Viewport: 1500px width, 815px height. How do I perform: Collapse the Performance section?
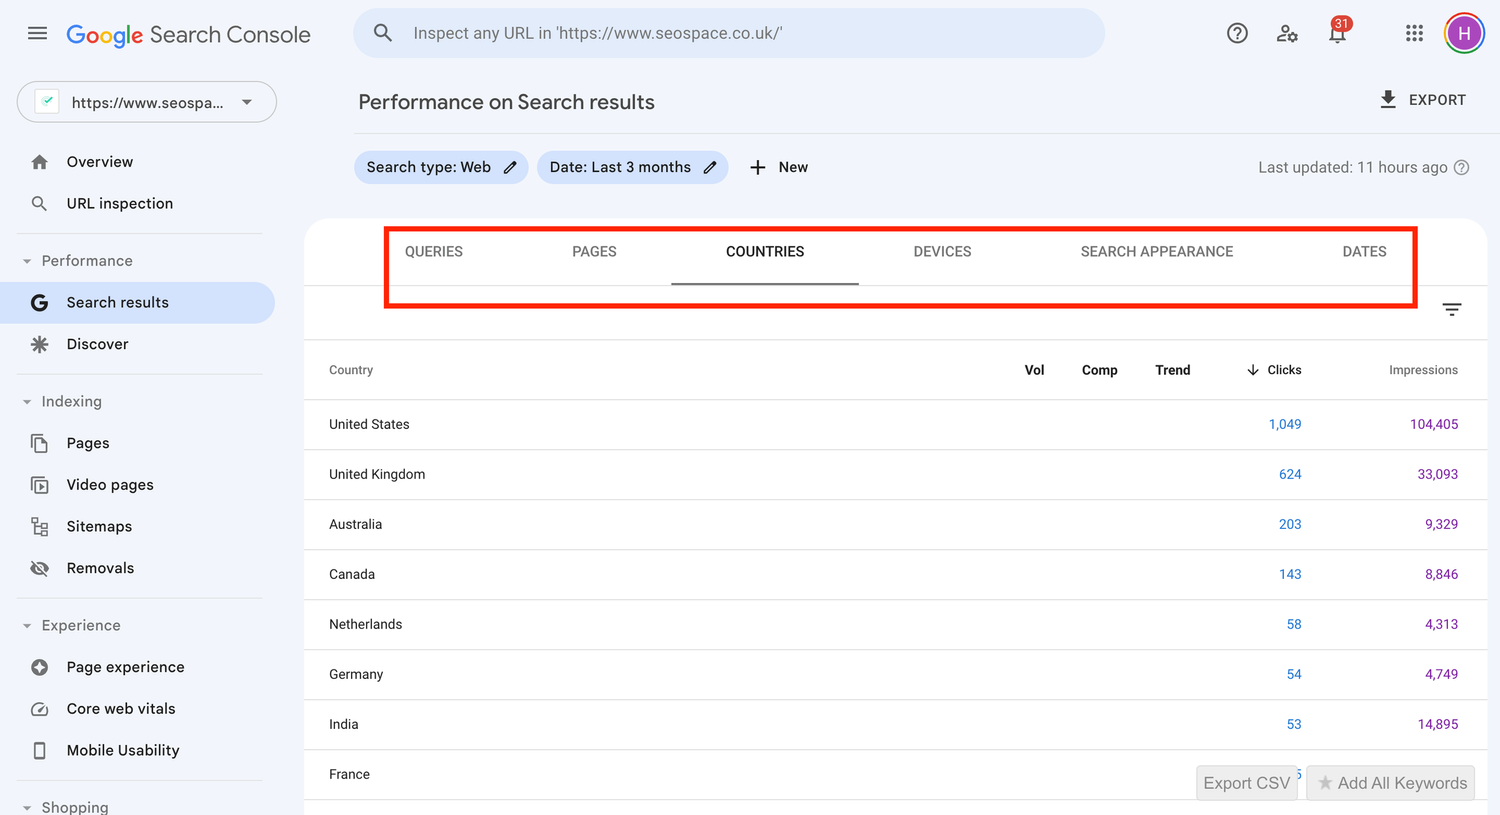[x=25, y=260]
